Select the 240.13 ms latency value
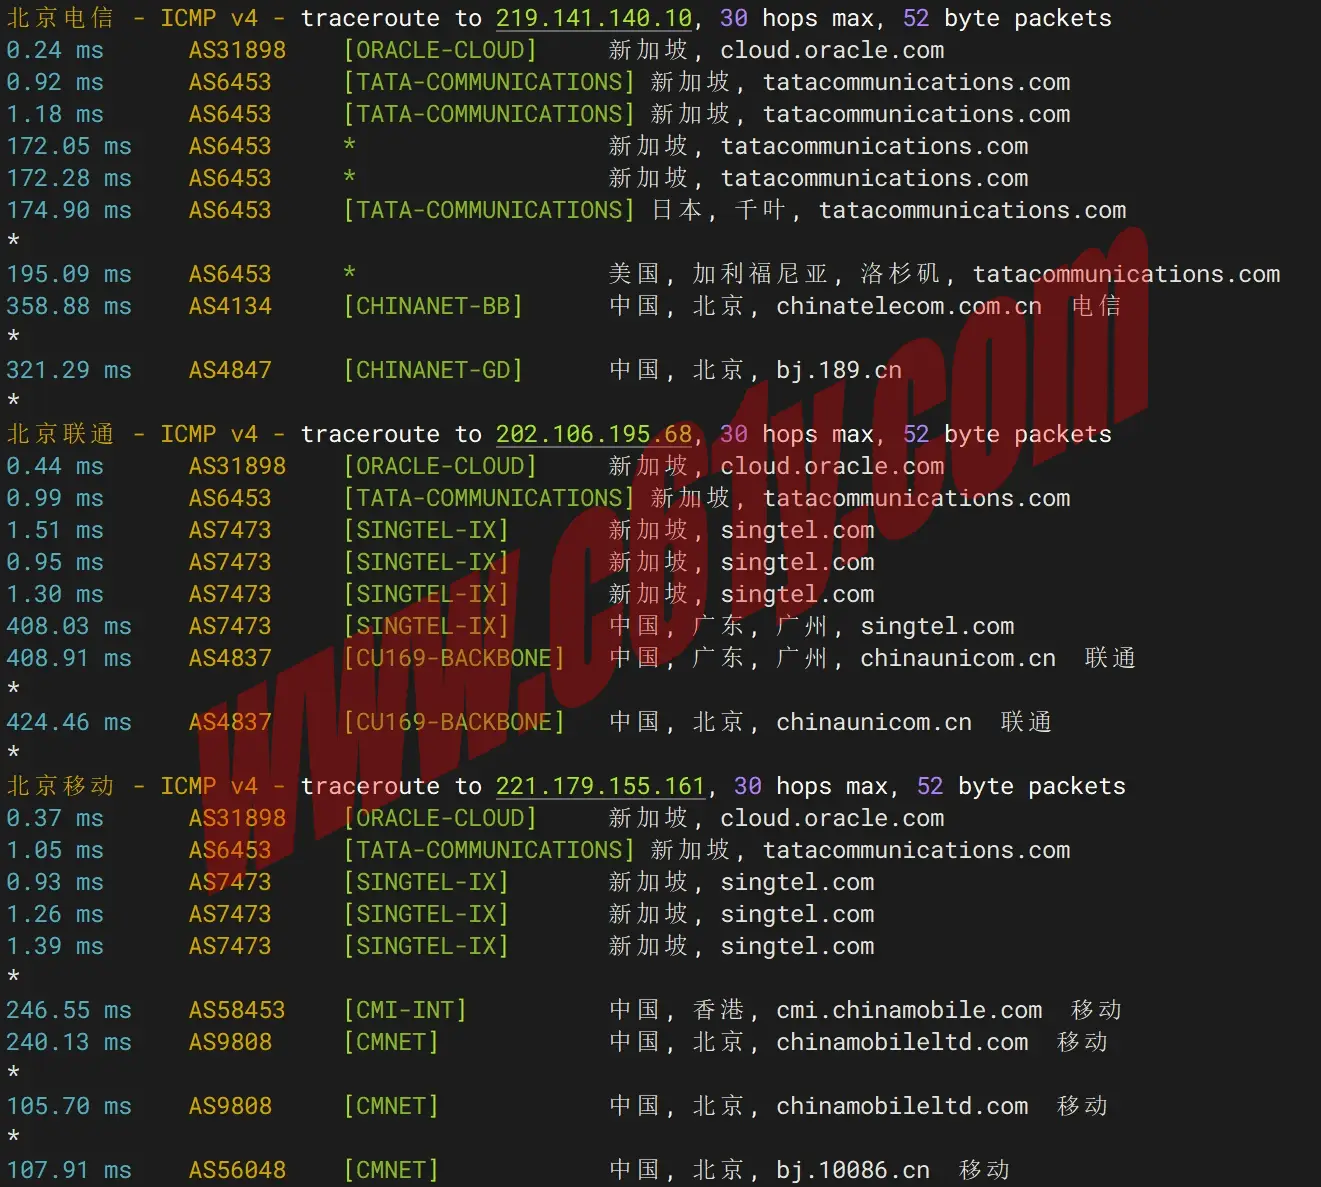 pyautogui.click(x=69, y=1042)
